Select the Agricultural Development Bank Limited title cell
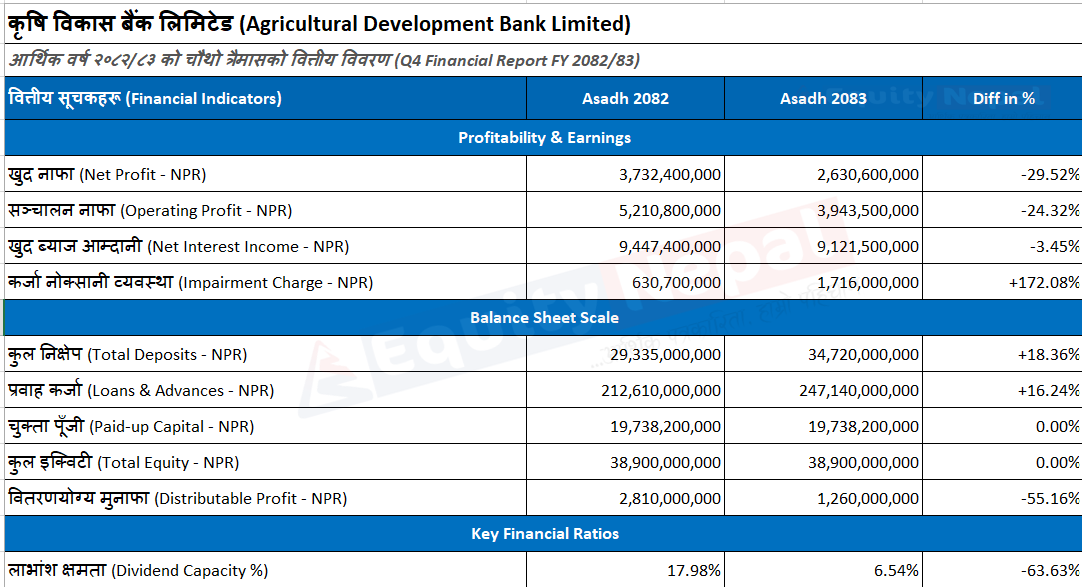 click(542, 24)
